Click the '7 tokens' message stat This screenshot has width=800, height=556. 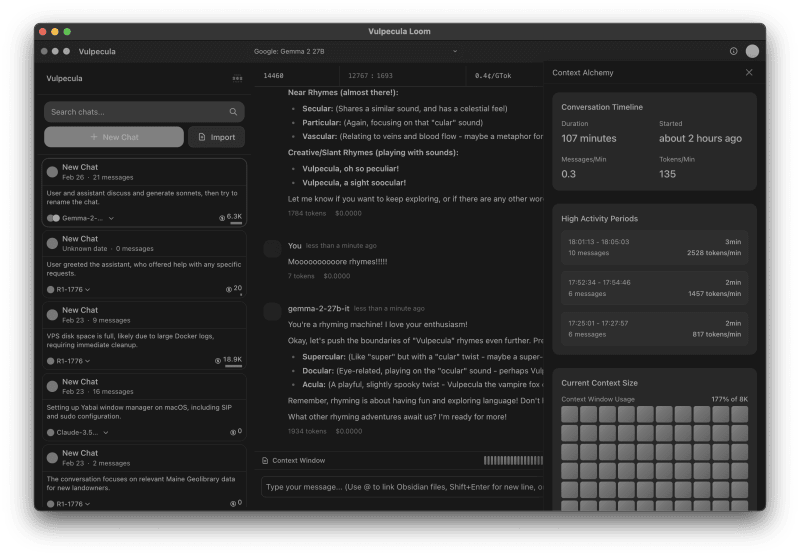click(301, 276)
